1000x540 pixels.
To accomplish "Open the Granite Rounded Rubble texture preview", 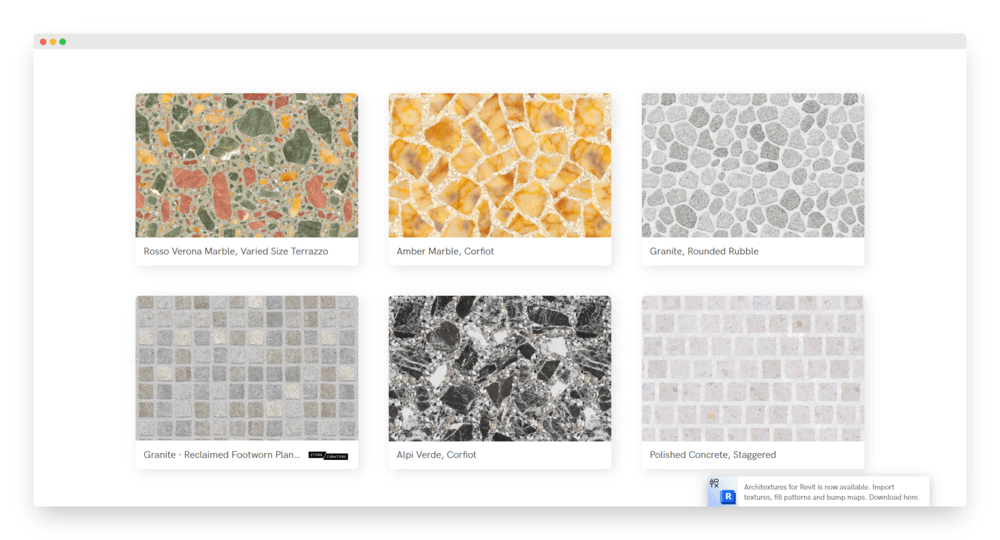I will 752,165.
